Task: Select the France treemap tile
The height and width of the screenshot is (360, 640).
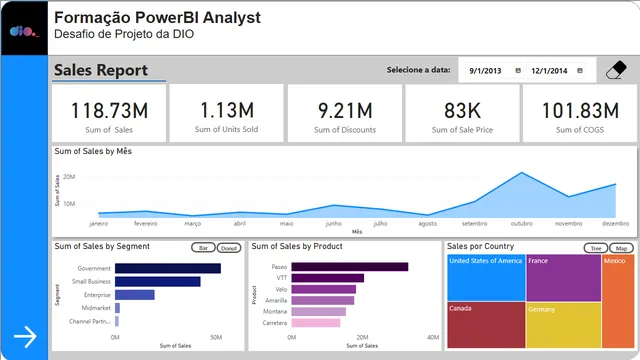Action: 563,278
